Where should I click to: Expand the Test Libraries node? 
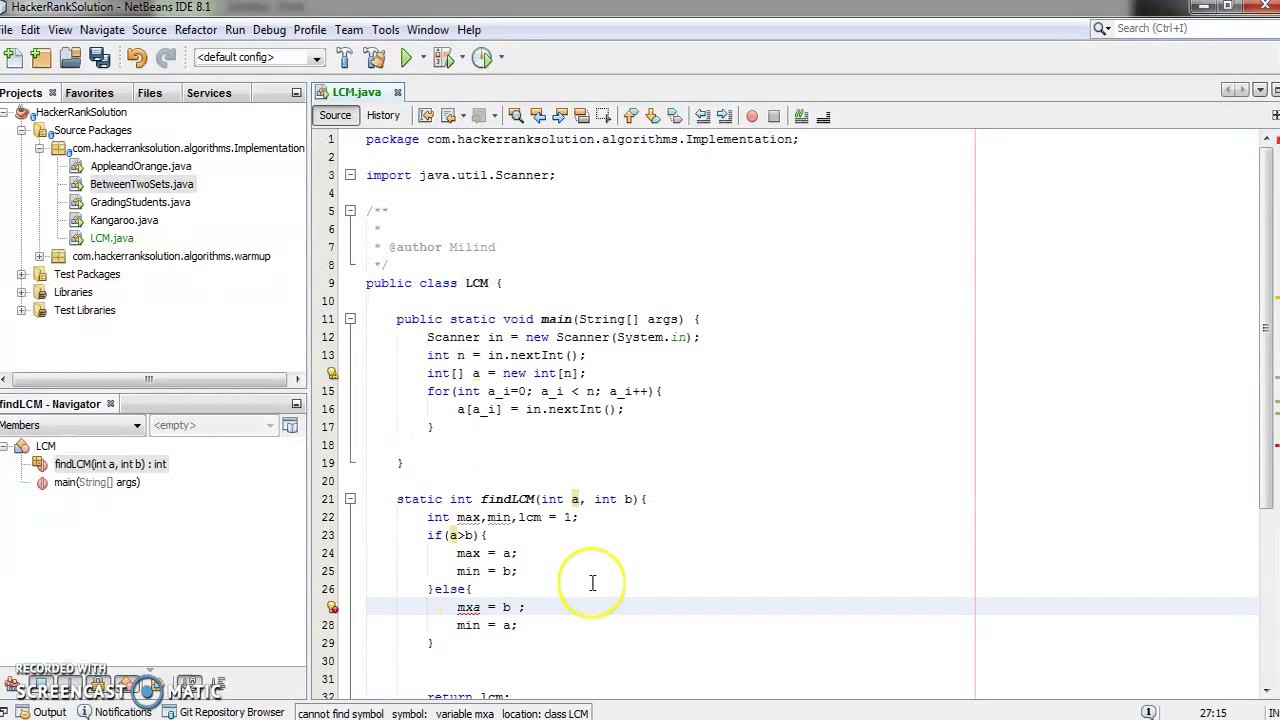[x=21, y=310]
